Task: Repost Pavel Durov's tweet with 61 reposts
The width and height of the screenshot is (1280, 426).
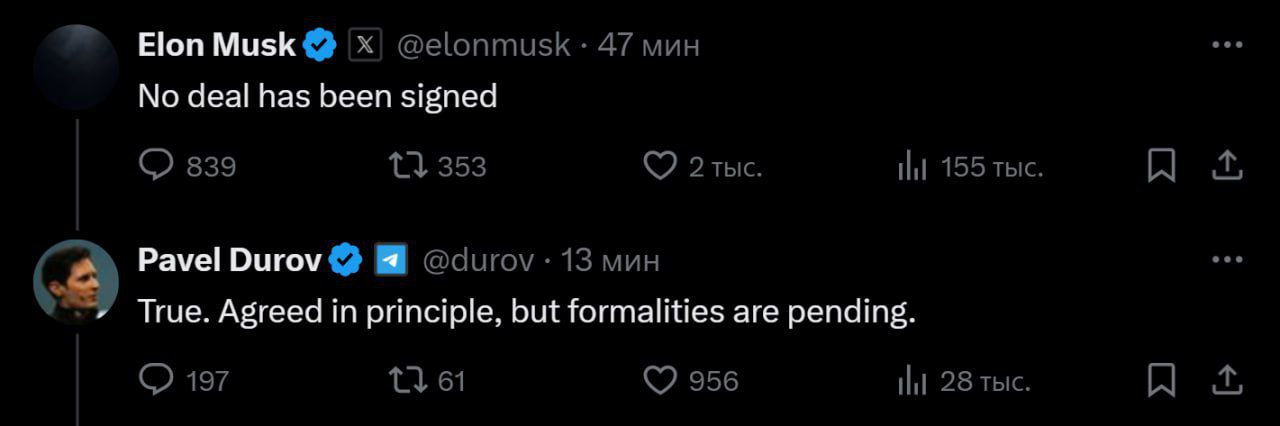Action: point(407,380)
